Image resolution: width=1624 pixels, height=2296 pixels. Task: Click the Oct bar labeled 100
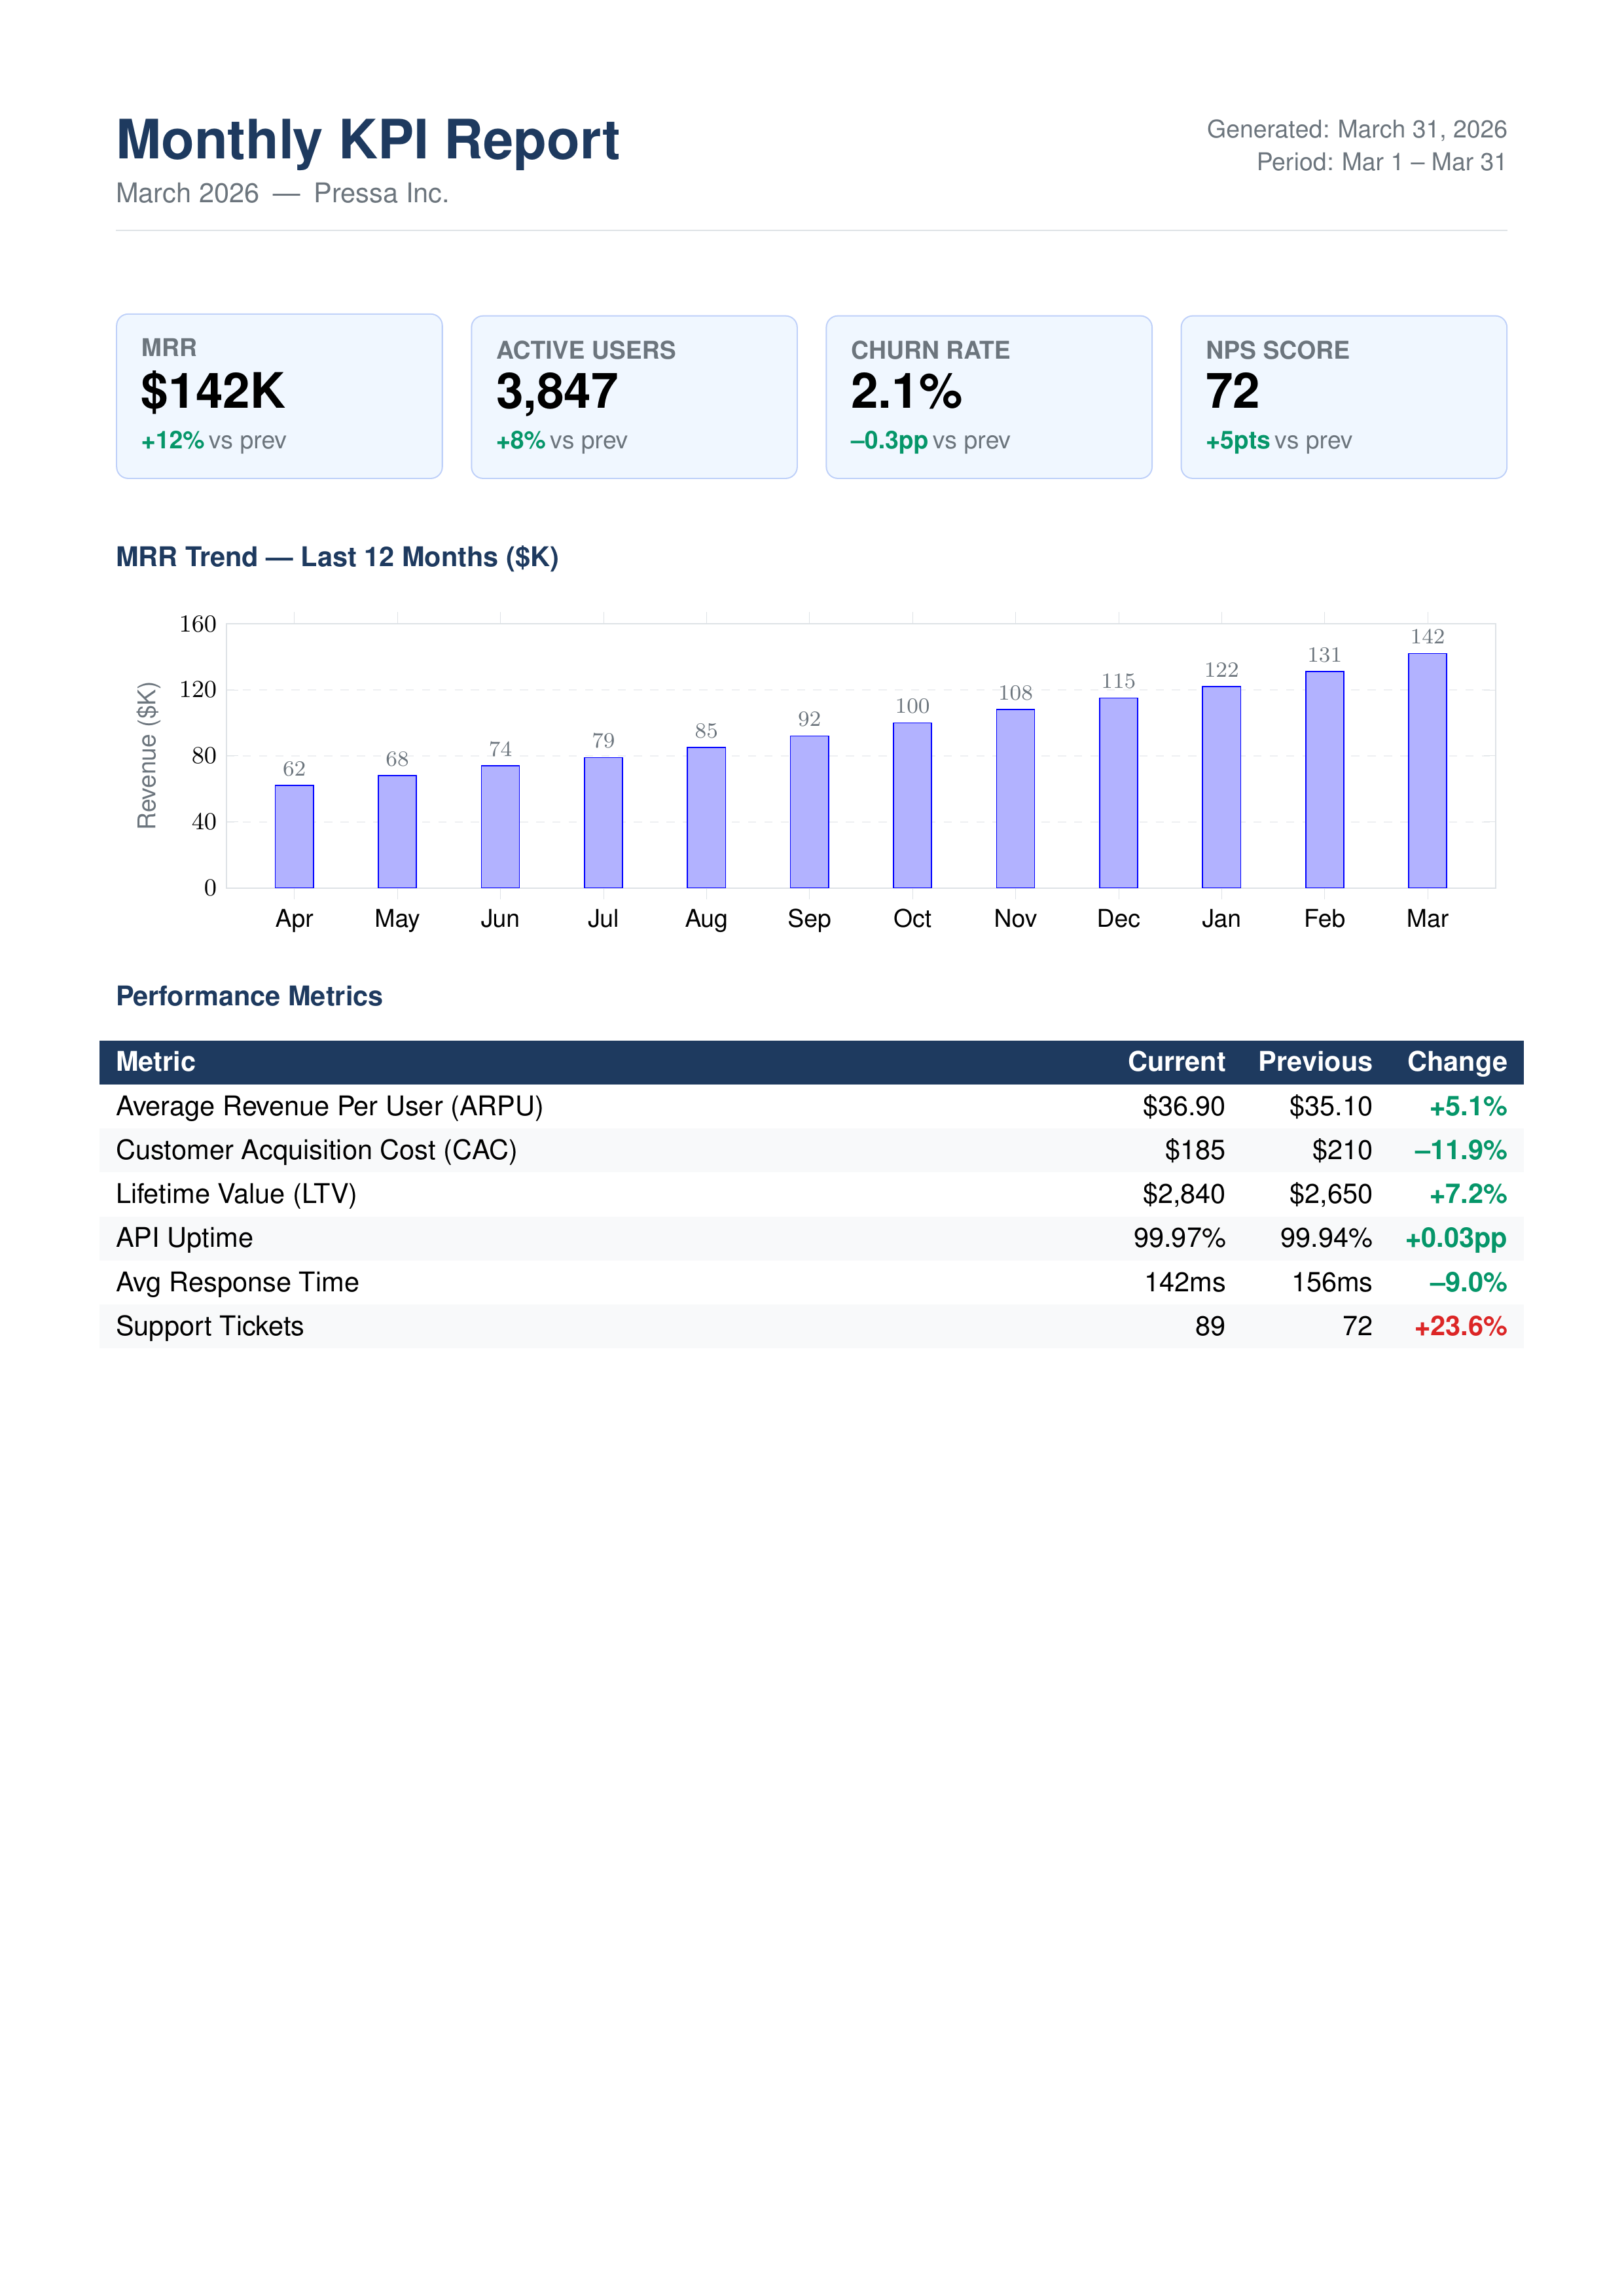(x=912, y=805)
